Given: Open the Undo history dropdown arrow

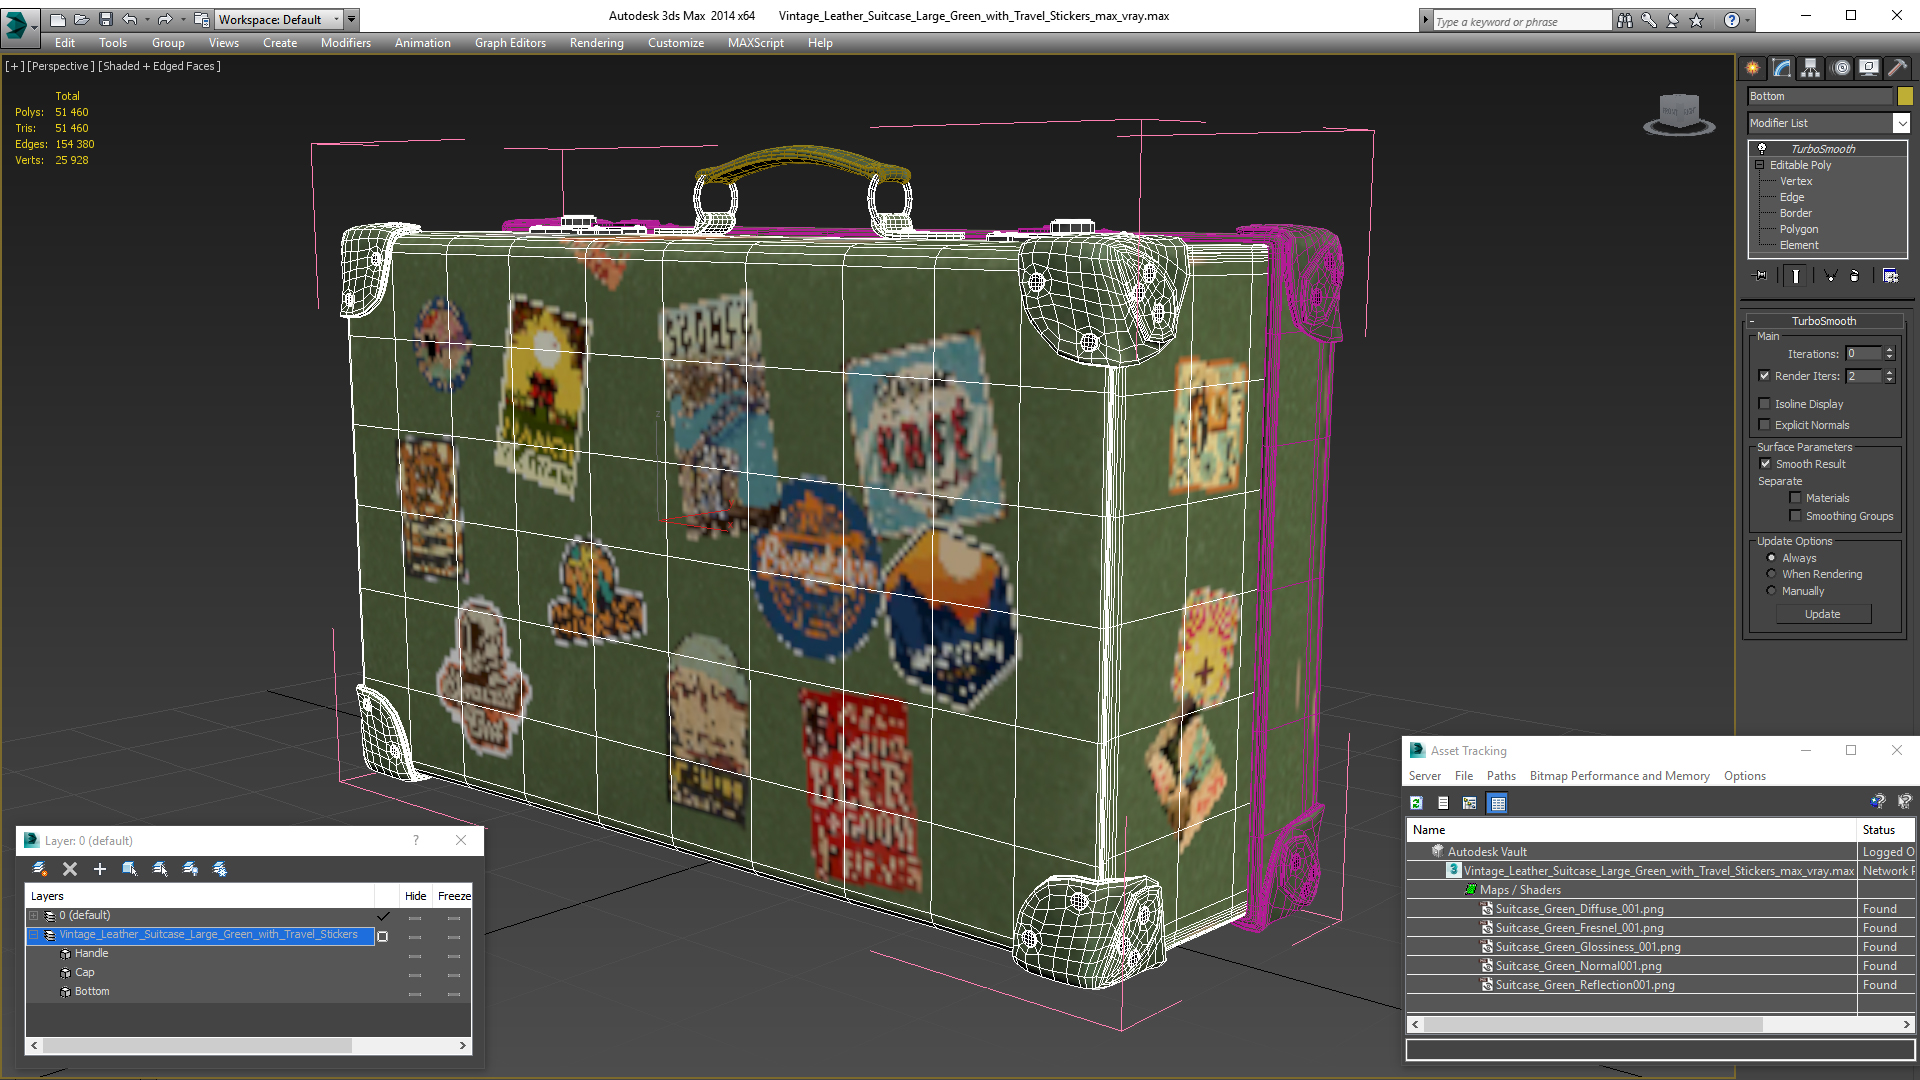Looking at the screenshot, I should click(x=147, y=19).
